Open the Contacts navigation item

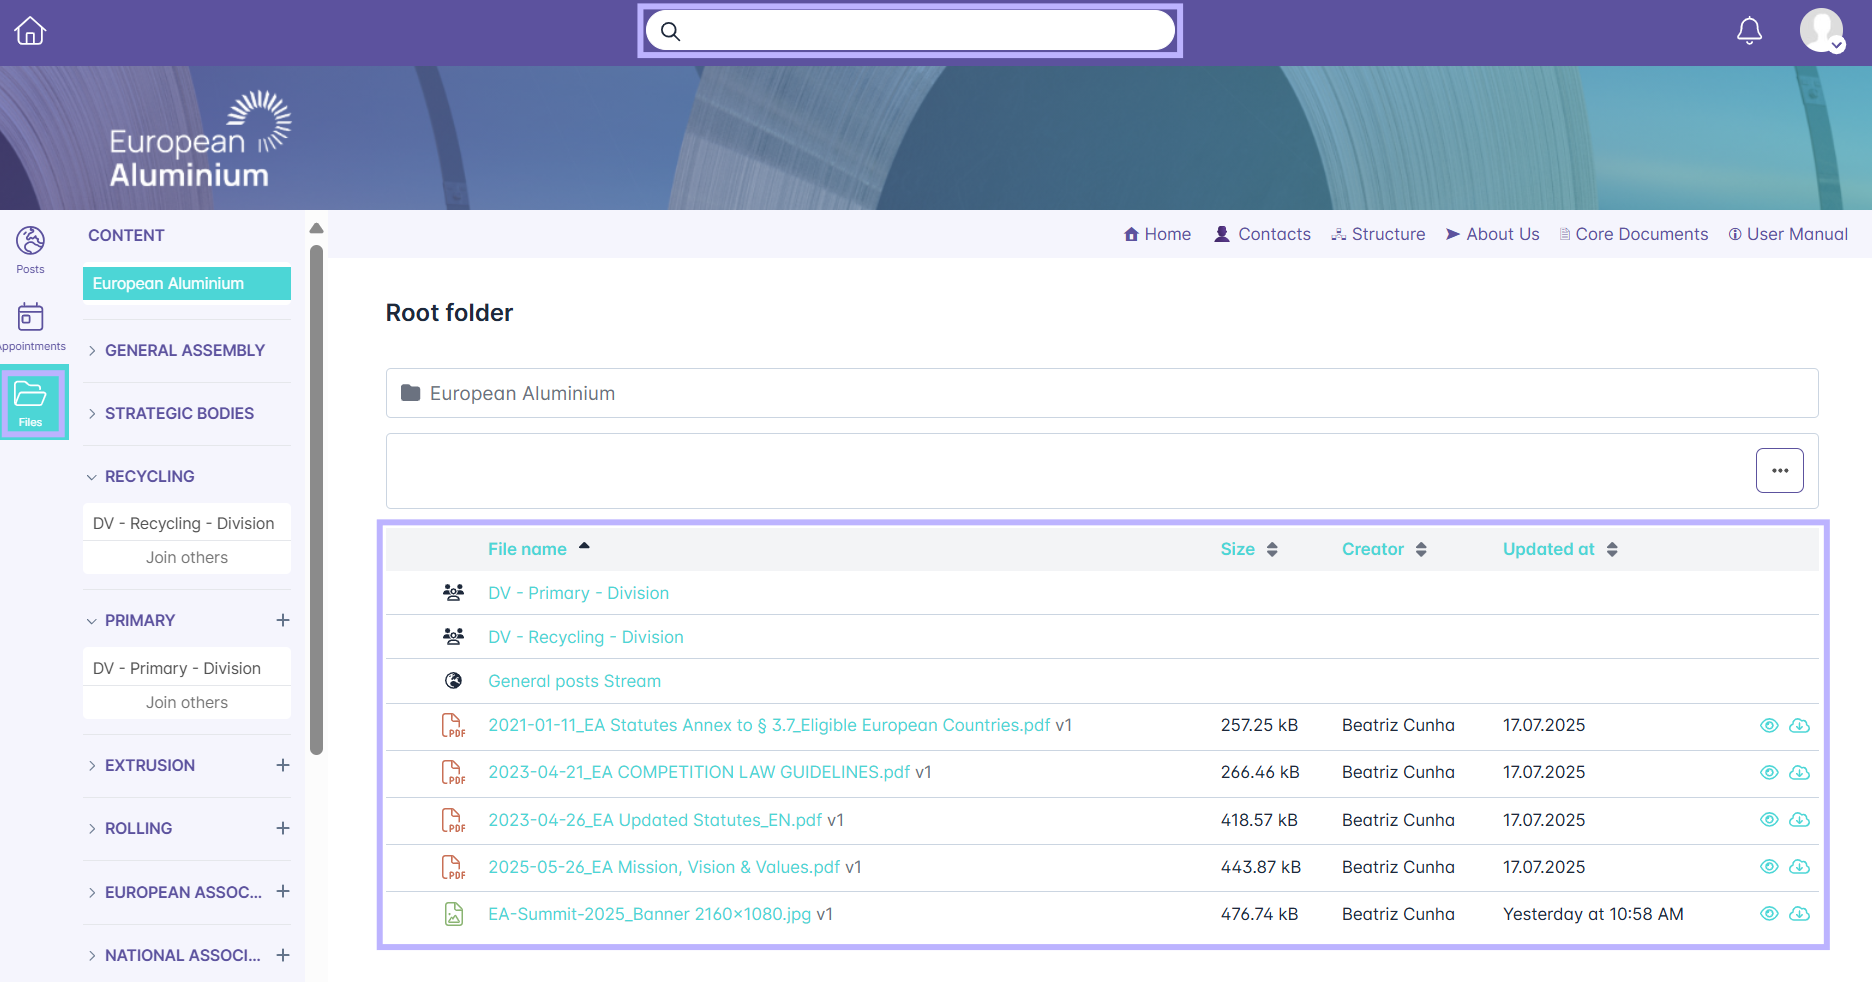(x=1273, y=234)
